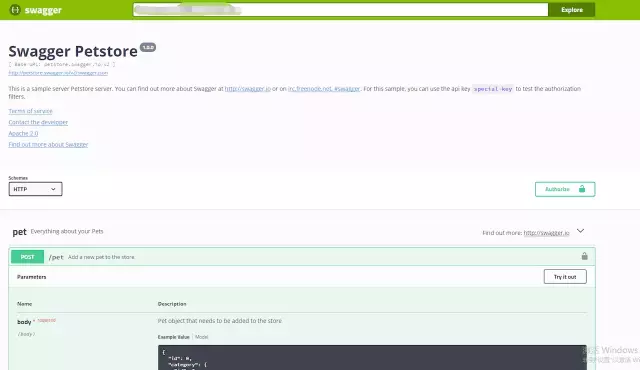Select the Example Value tab

[173, 337]
